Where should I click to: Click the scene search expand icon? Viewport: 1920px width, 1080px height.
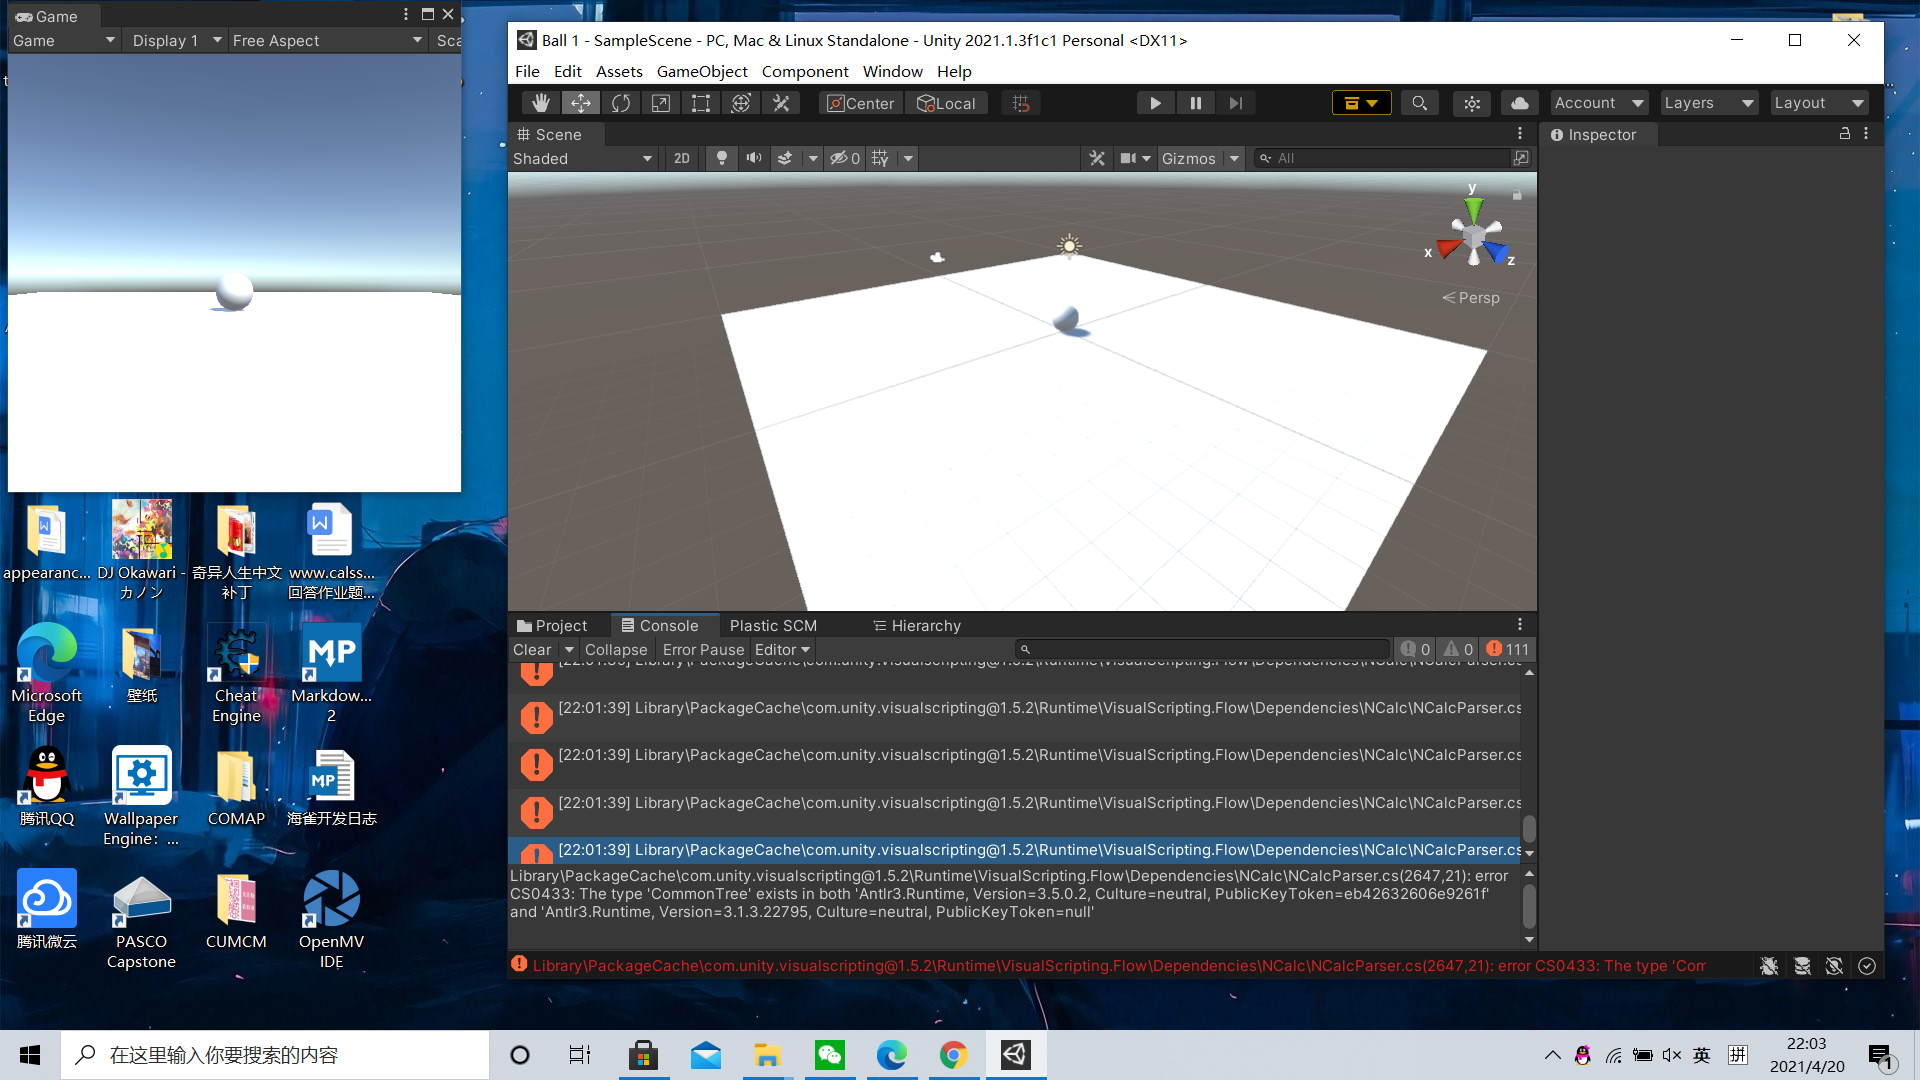coord(1521,158)
